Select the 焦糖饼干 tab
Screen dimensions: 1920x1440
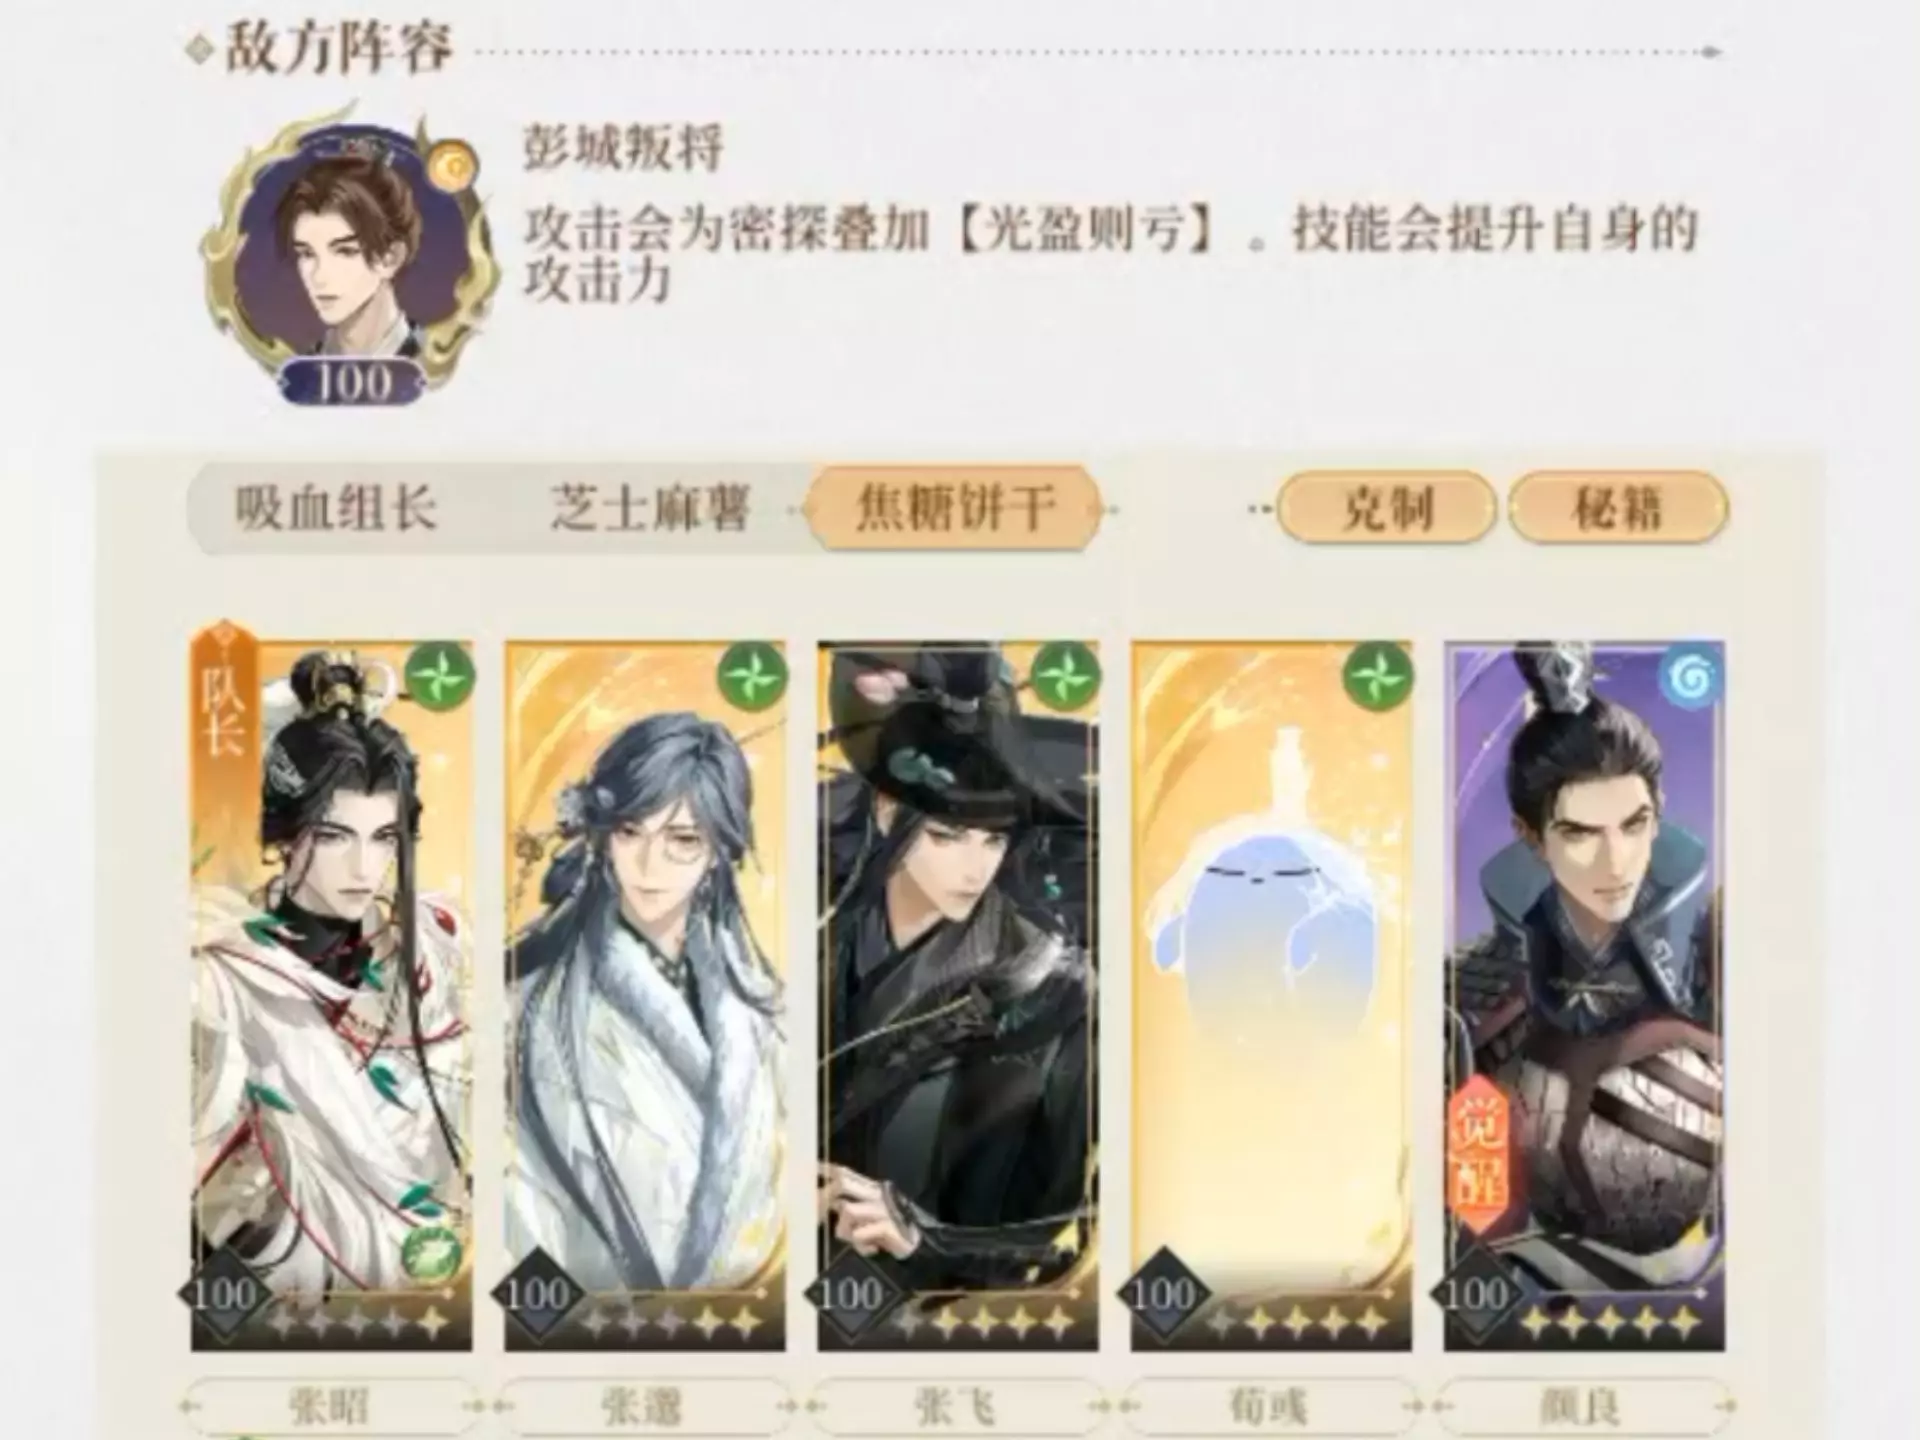coord(956,509)
